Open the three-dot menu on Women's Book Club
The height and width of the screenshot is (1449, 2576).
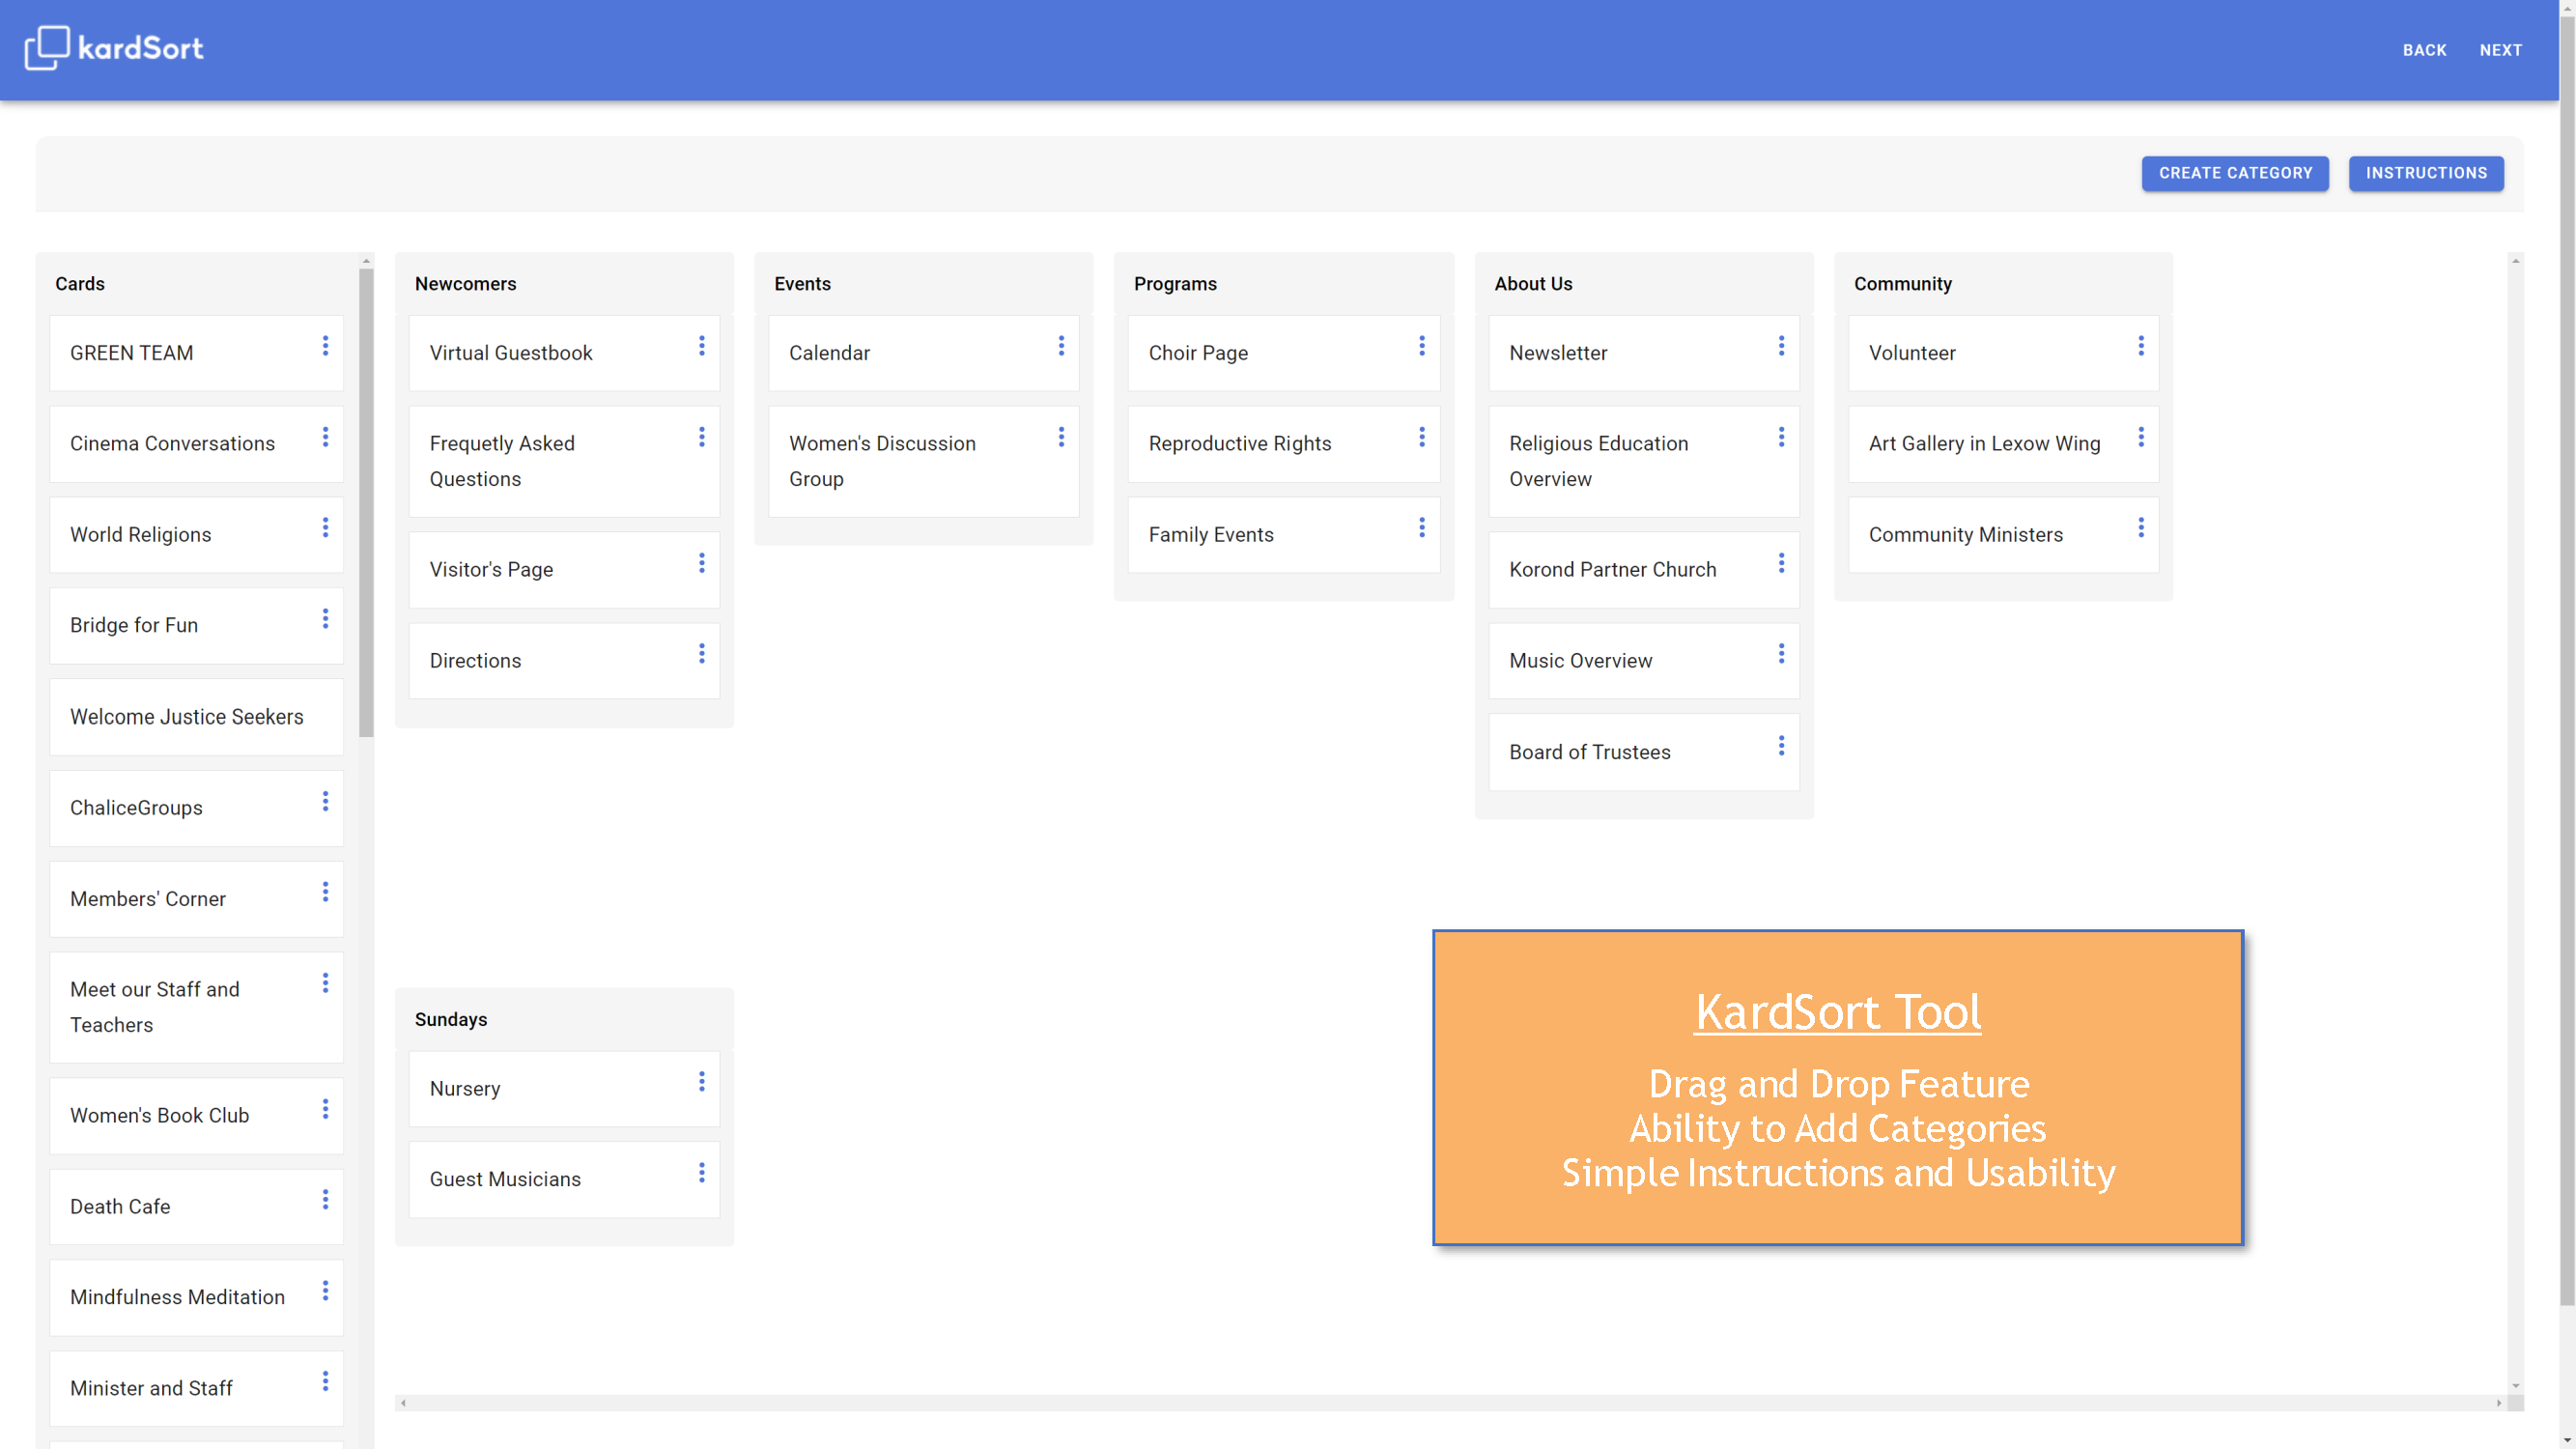pos(325,1109)
